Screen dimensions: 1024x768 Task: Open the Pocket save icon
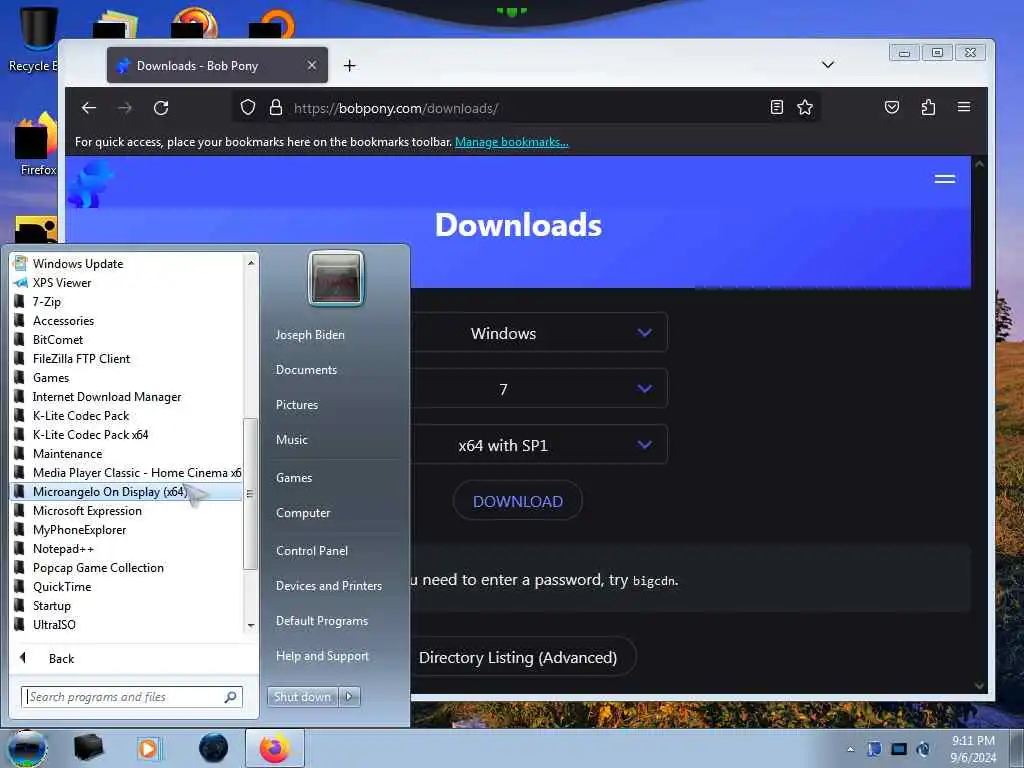tap(891, 107)
